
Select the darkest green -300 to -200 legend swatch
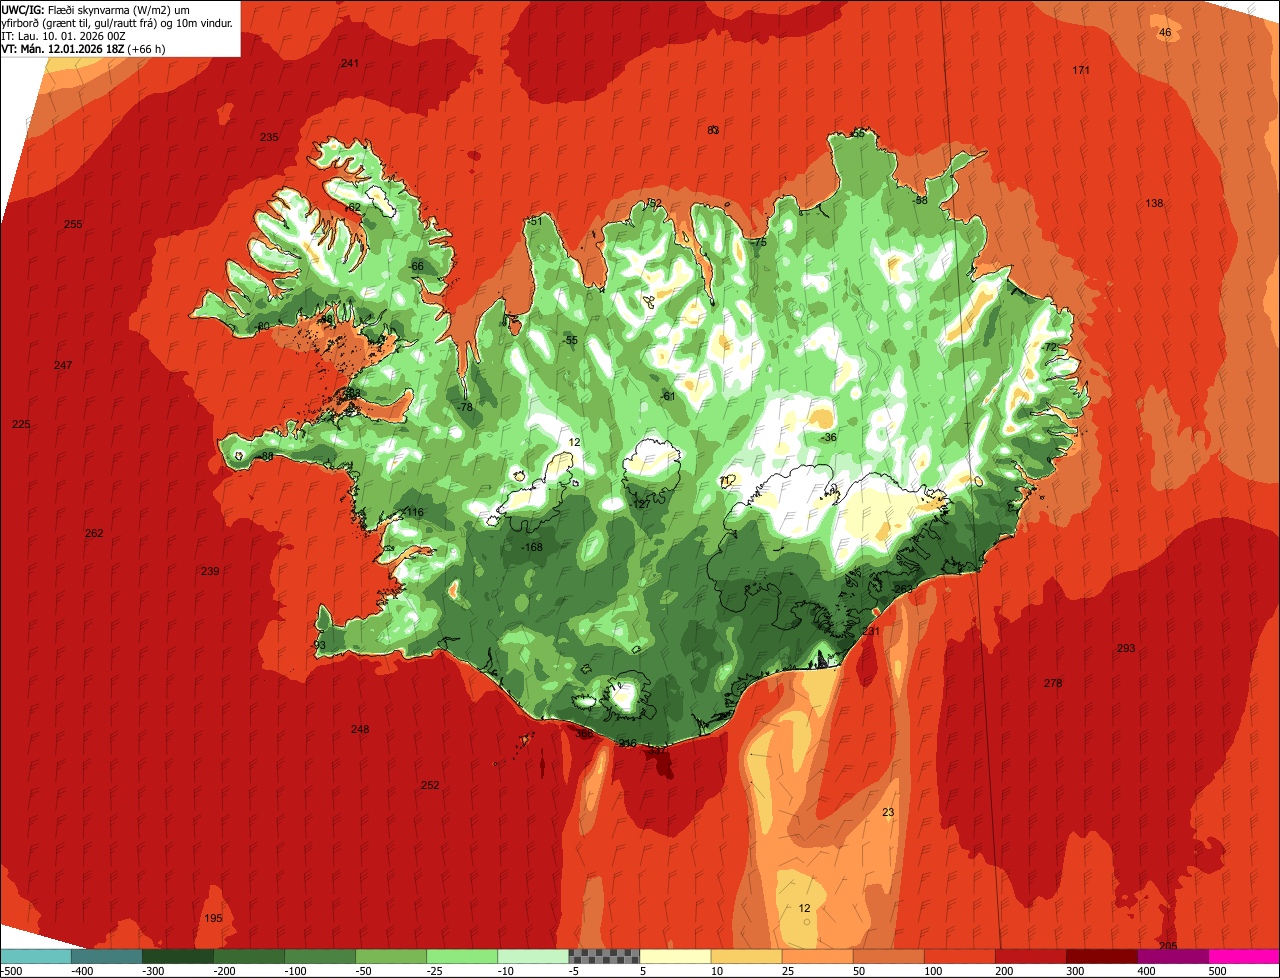[177, 956]
